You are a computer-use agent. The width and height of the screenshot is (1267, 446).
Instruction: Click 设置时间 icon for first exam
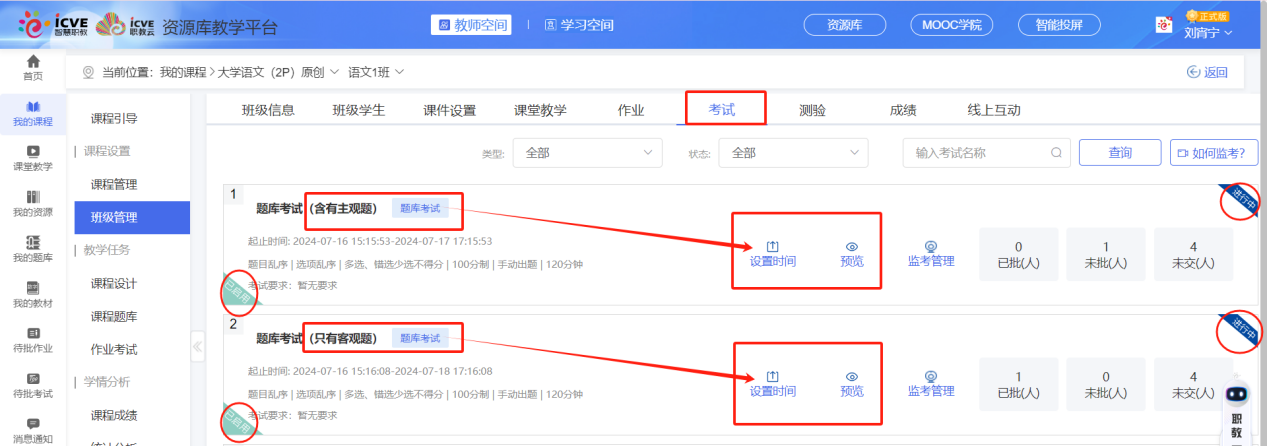(772, 246)
